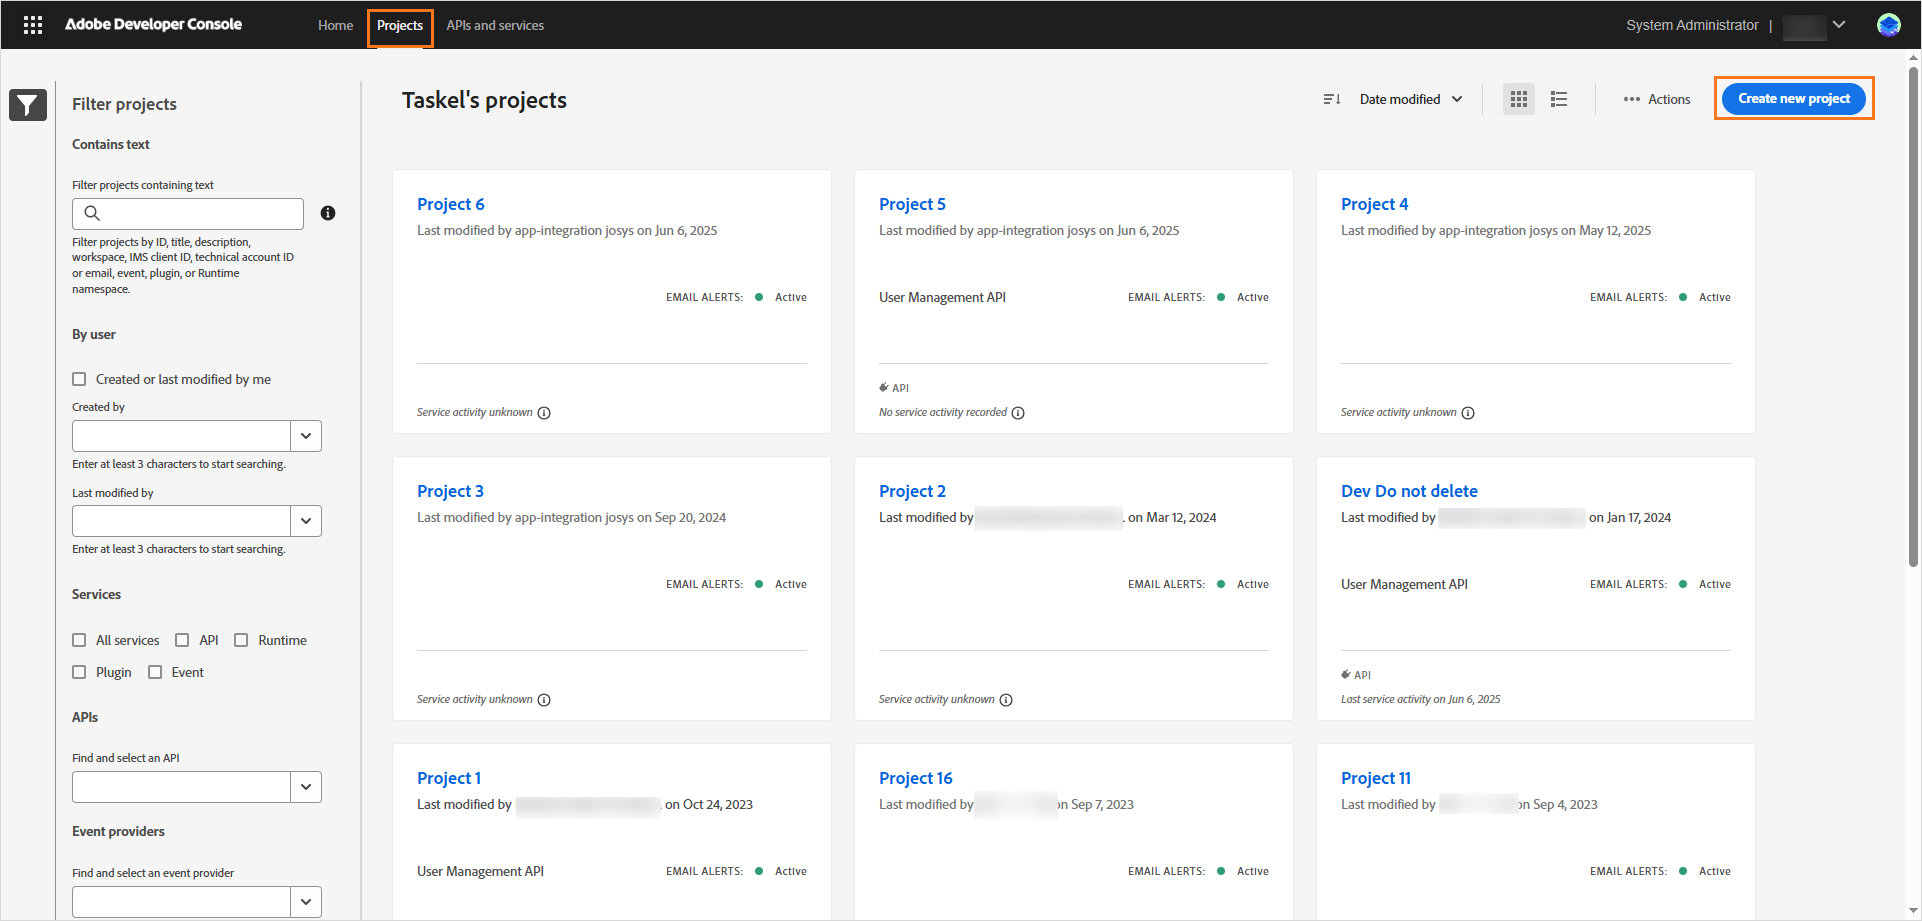
Task: Focus the event provider input field
Action: coord(181,902)
